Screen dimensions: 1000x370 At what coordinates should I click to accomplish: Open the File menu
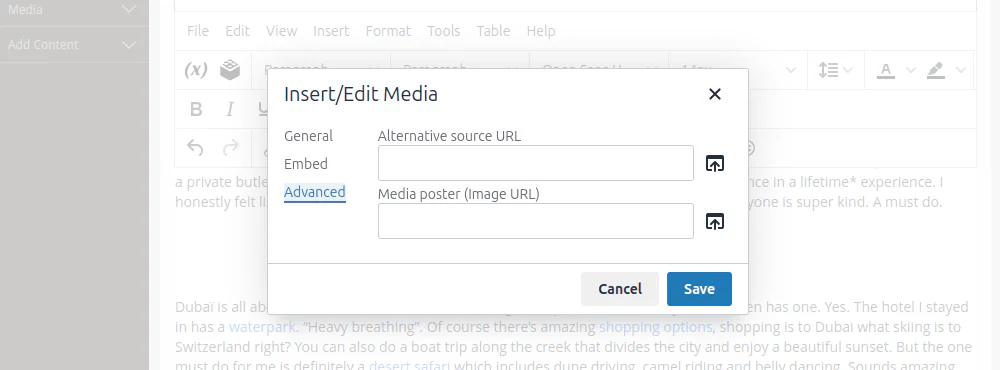pos(198,31)
